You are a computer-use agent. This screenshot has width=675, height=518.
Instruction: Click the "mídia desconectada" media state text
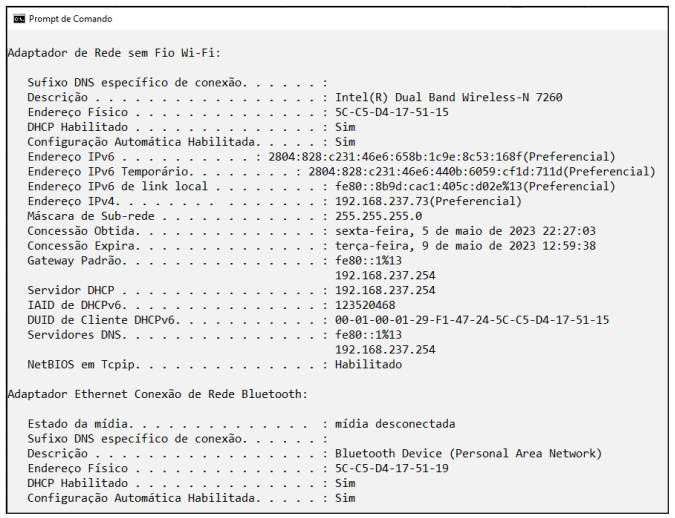pyautogui.click(x=395, y=423)
